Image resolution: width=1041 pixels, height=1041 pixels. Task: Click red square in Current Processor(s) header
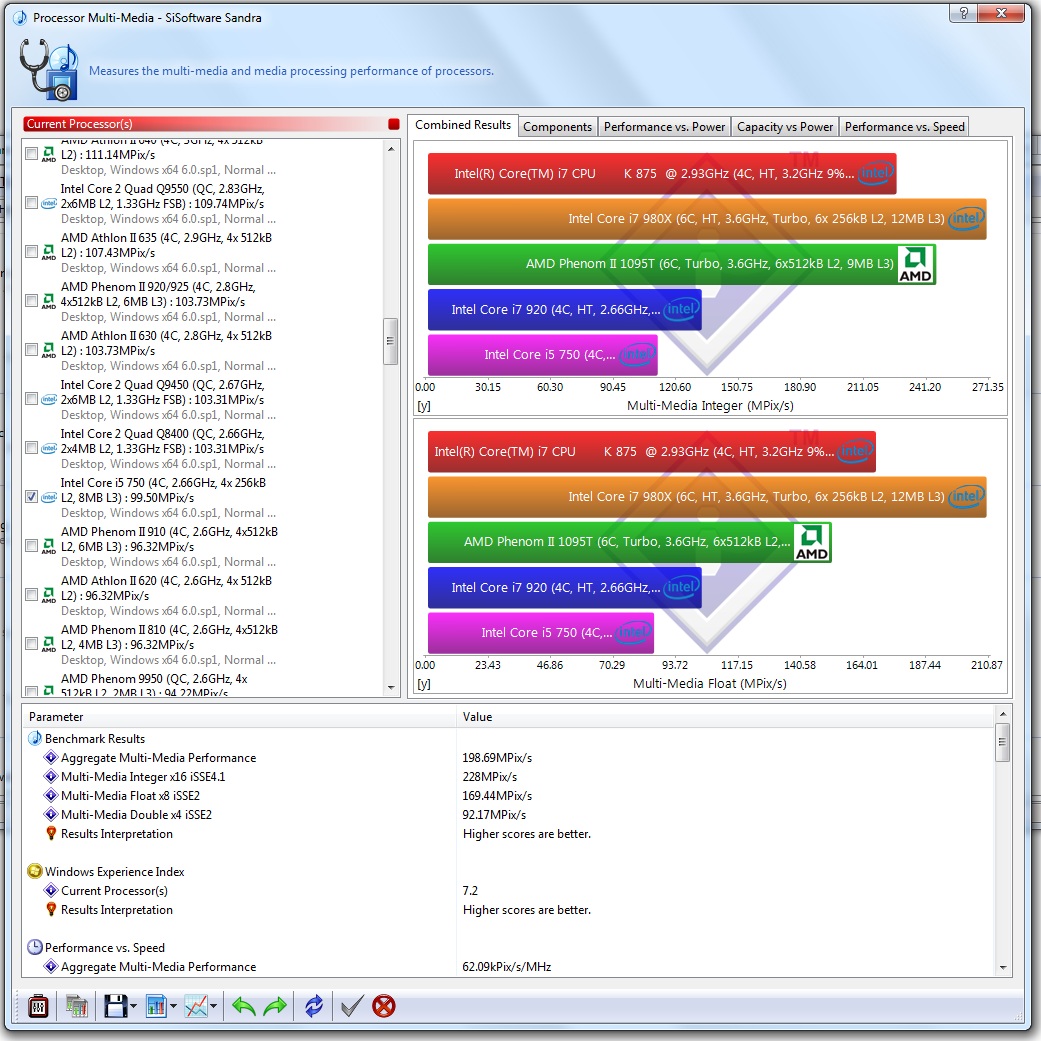[394, 124]
